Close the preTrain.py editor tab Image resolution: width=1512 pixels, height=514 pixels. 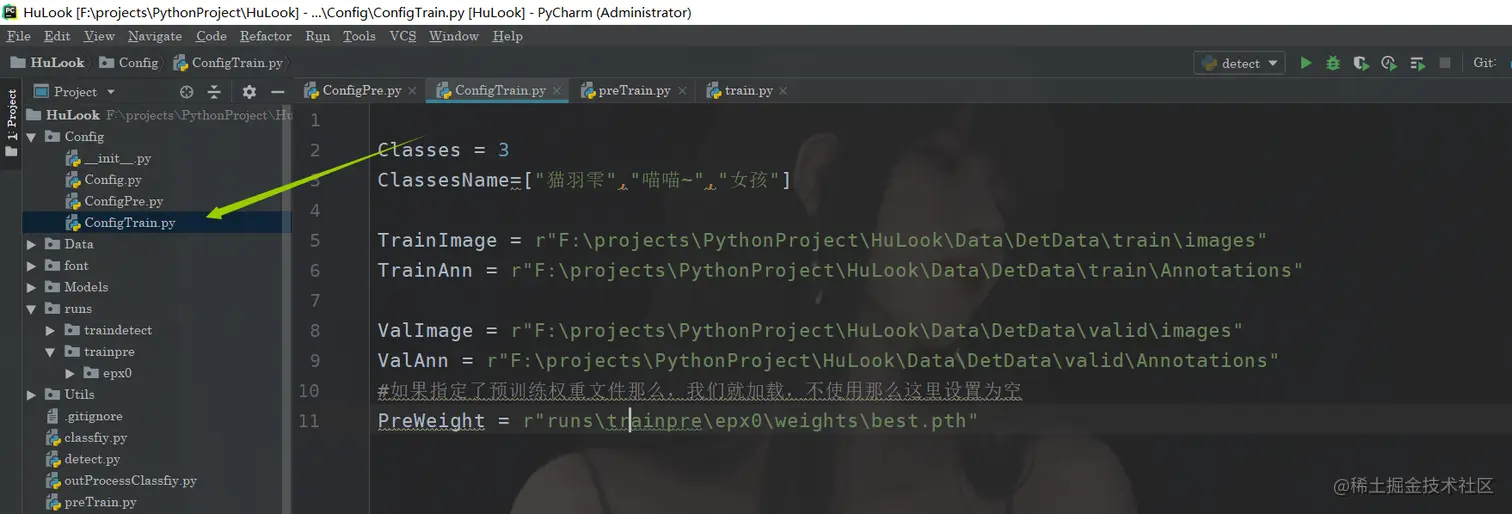(x=682, y=90)
